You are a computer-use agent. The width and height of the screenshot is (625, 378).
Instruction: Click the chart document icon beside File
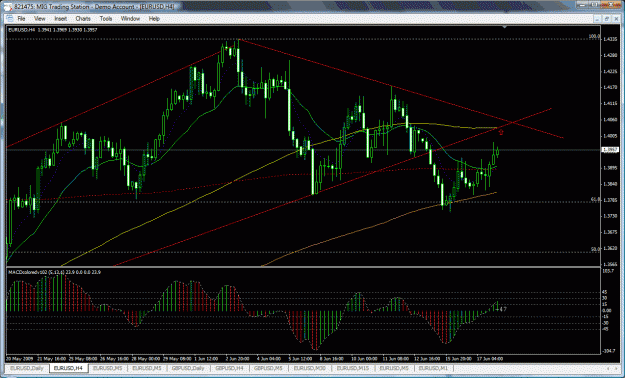[9, 19]
